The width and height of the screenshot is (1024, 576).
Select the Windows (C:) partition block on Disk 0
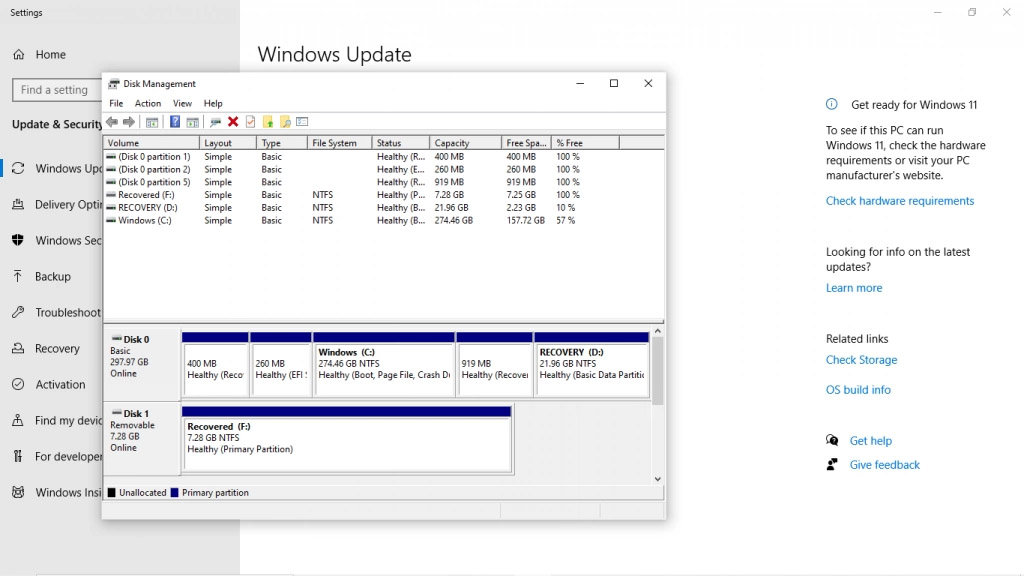point(384,364)
